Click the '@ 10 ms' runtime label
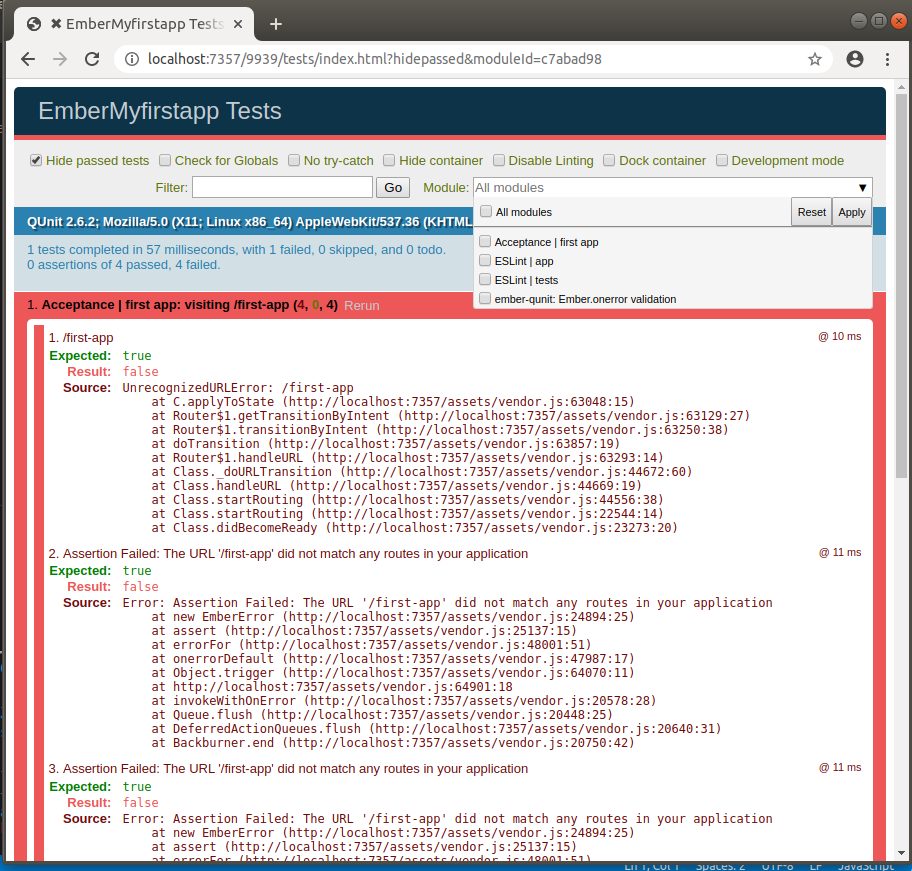Viewport: 912px width, 871px height. coord(839,337)
